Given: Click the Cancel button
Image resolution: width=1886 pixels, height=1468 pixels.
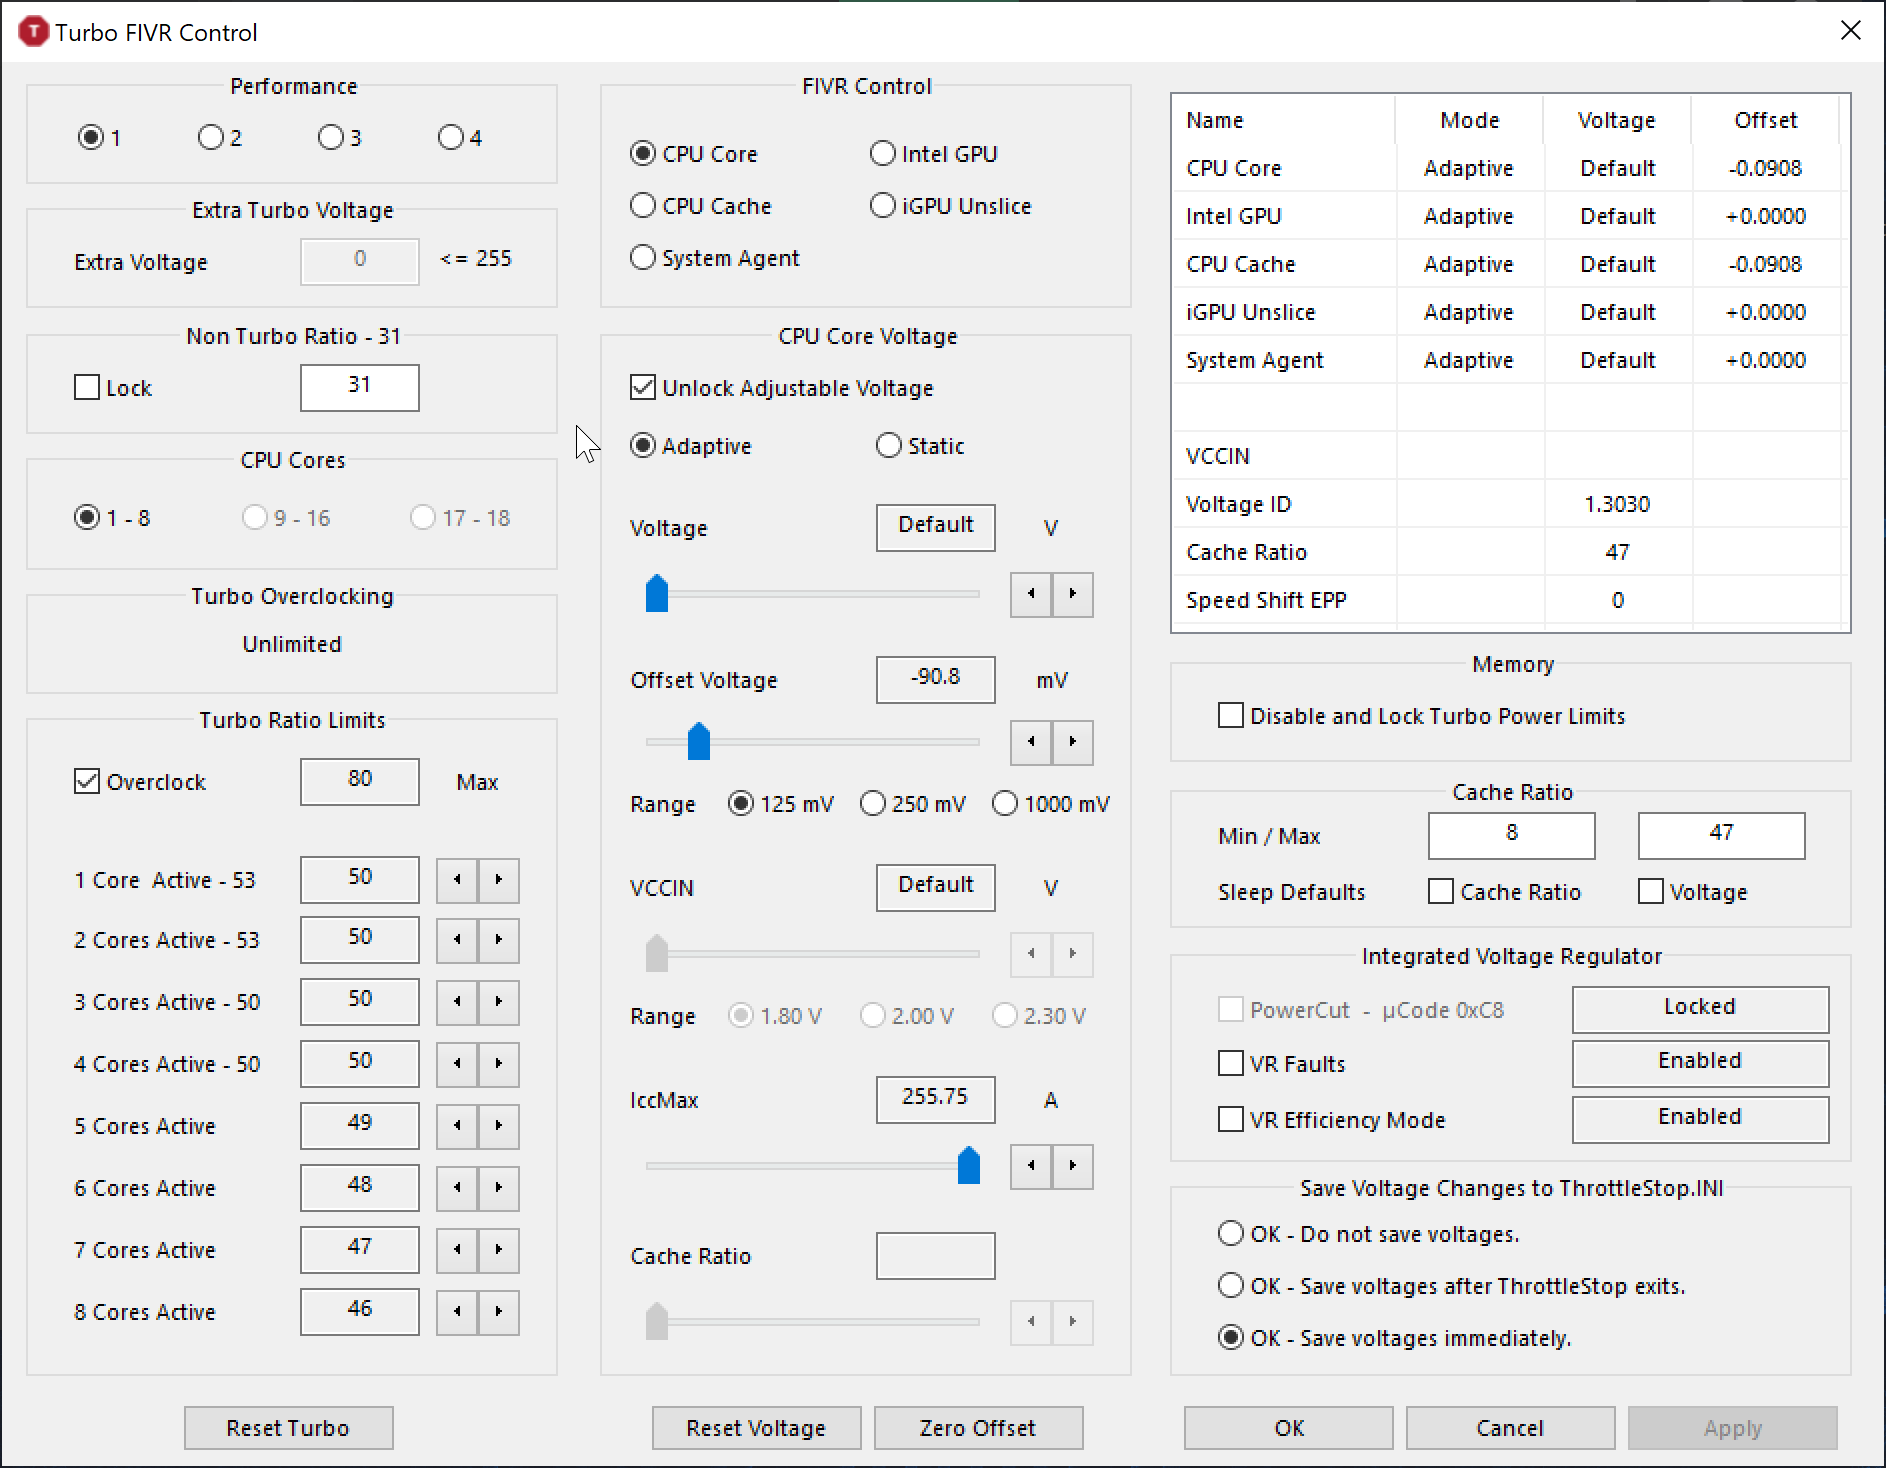Looking at the screenshot, I should point(1510,1428).
